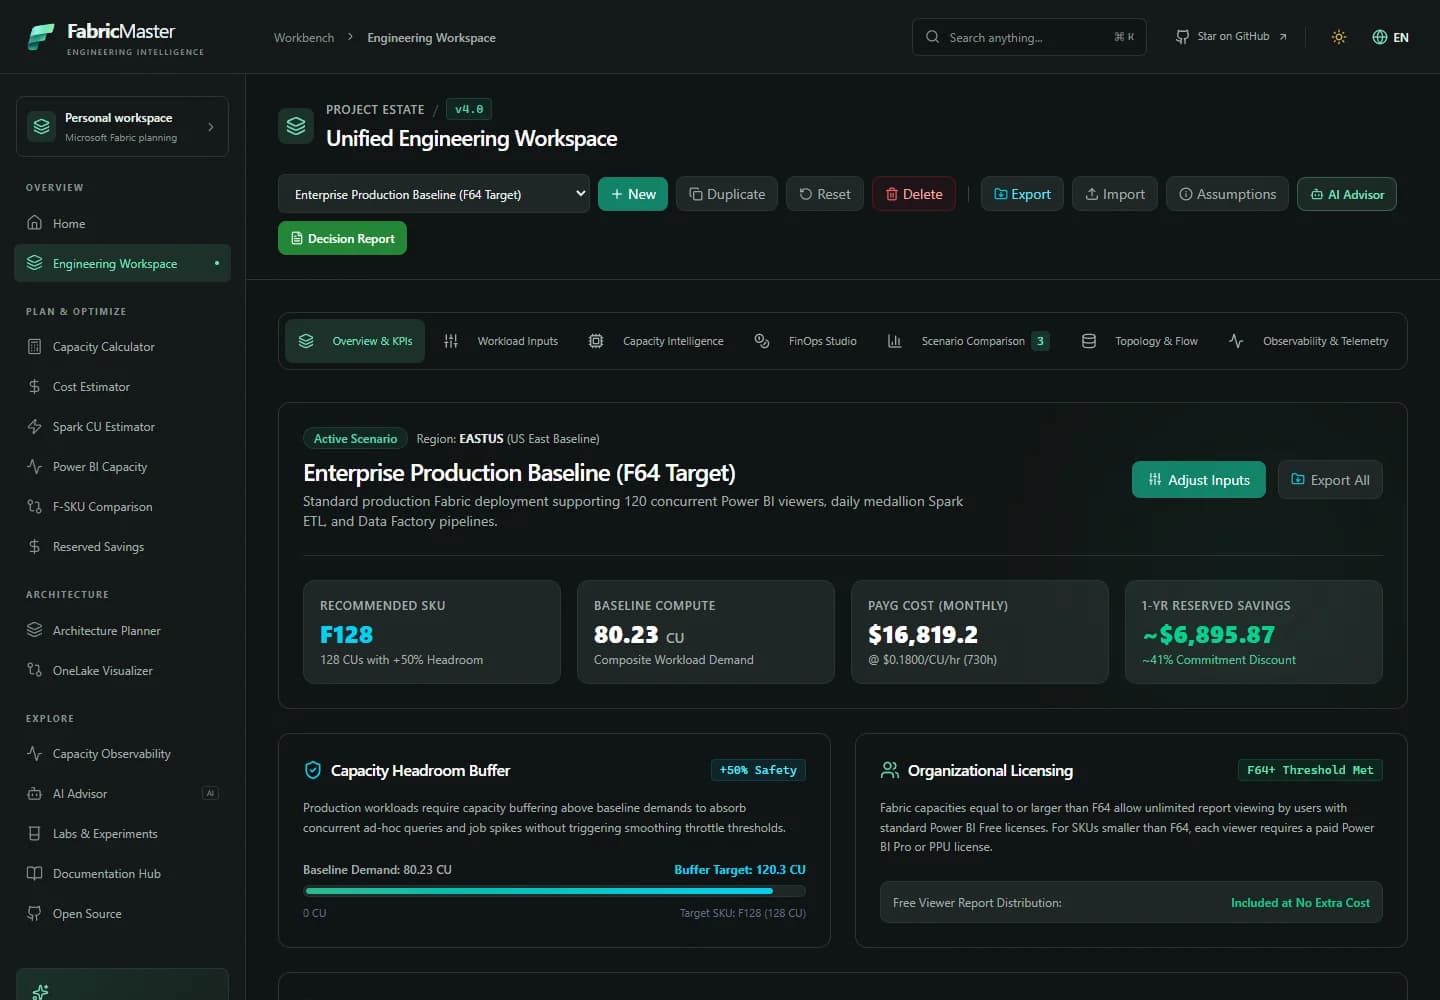This screenshot has height=1000, width=1440.
Task: Open Capacity Calculator in sidebar
Action: [122, 347]
